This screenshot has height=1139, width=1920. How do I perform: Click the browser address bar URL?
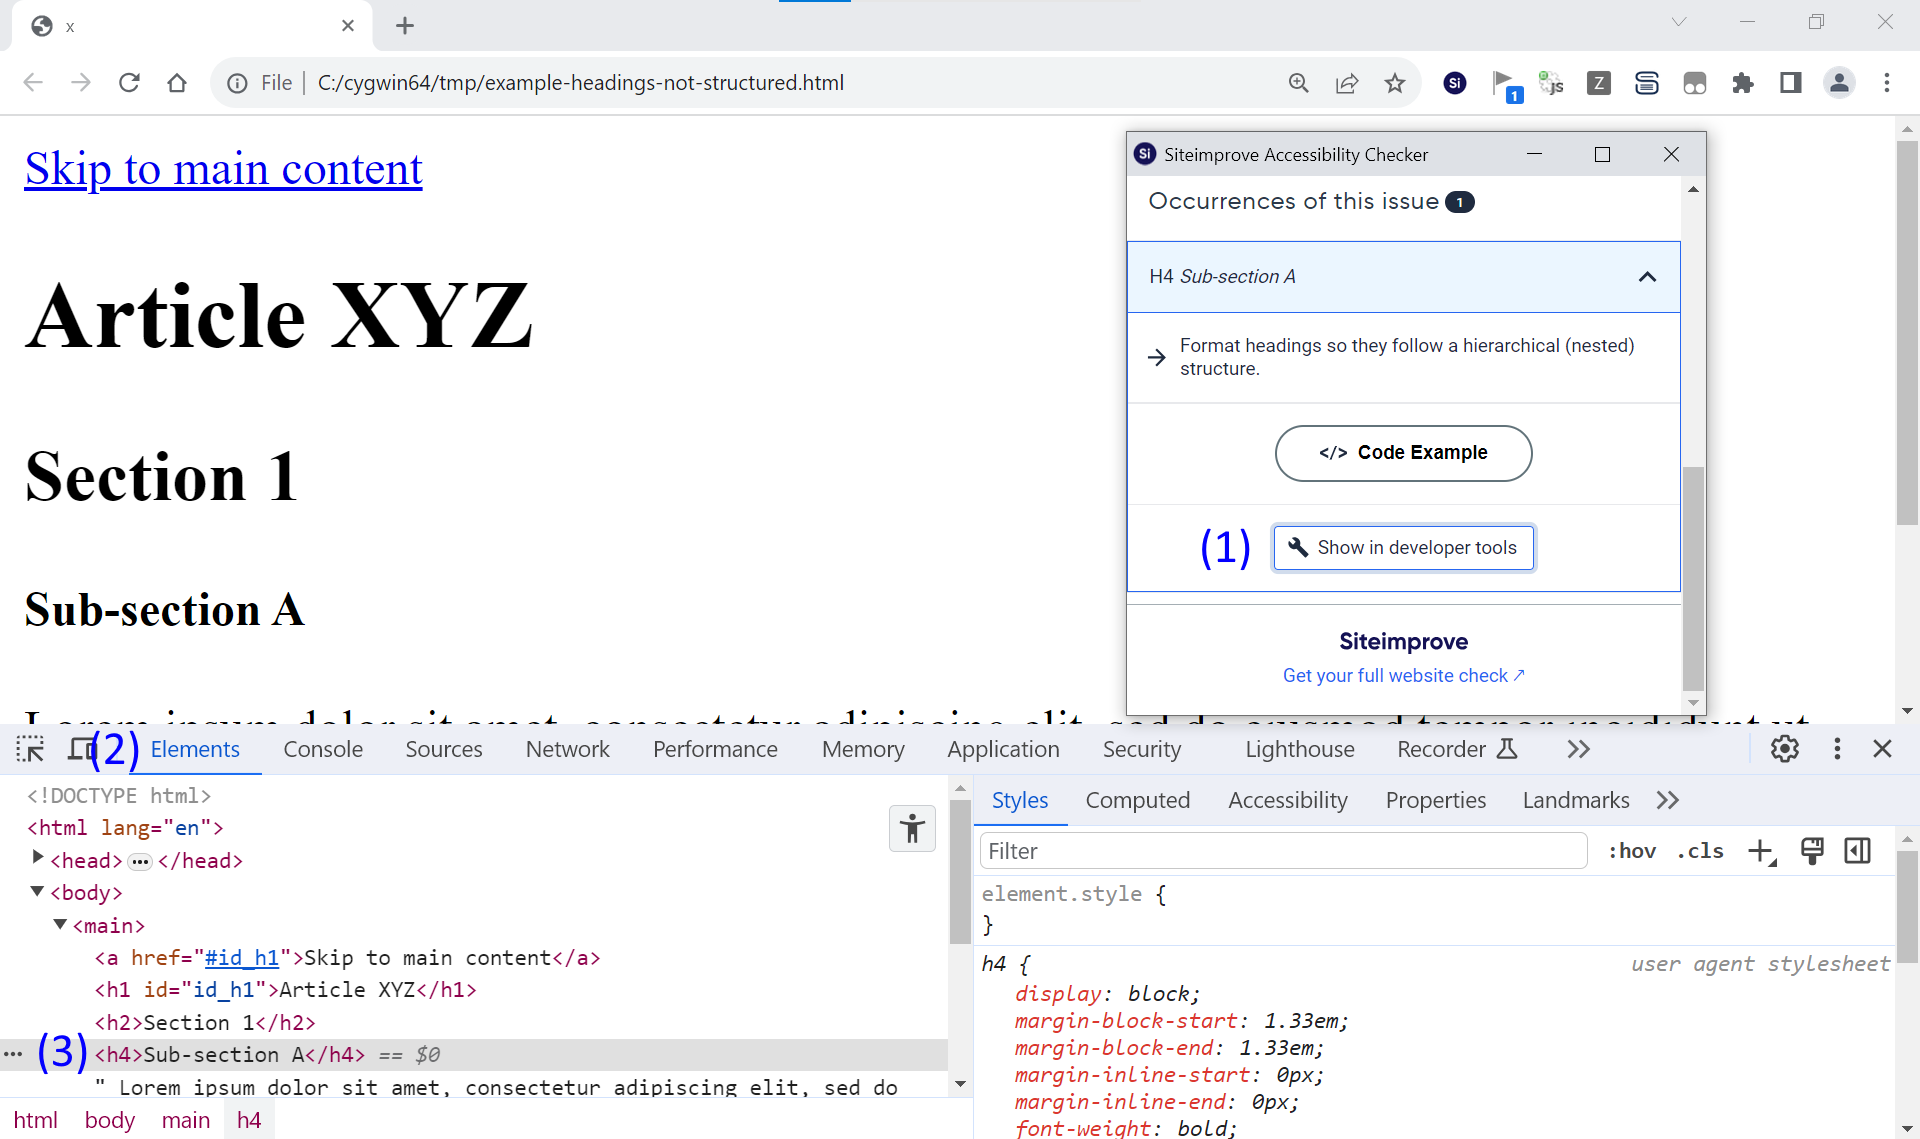pos(581,83)
